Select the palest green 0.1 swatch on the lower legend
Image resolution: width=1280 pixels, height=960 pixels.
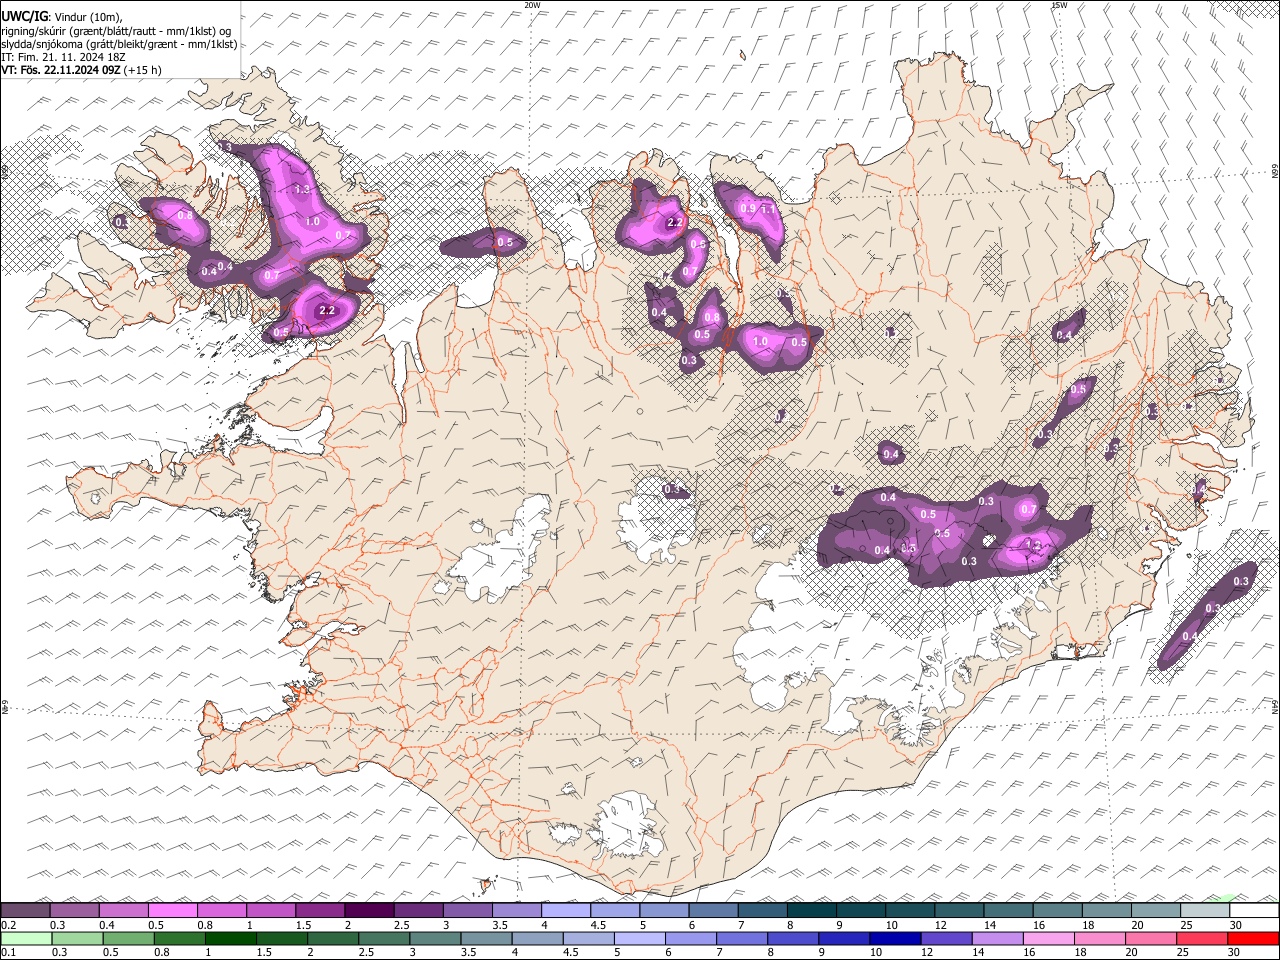point(25,938)
